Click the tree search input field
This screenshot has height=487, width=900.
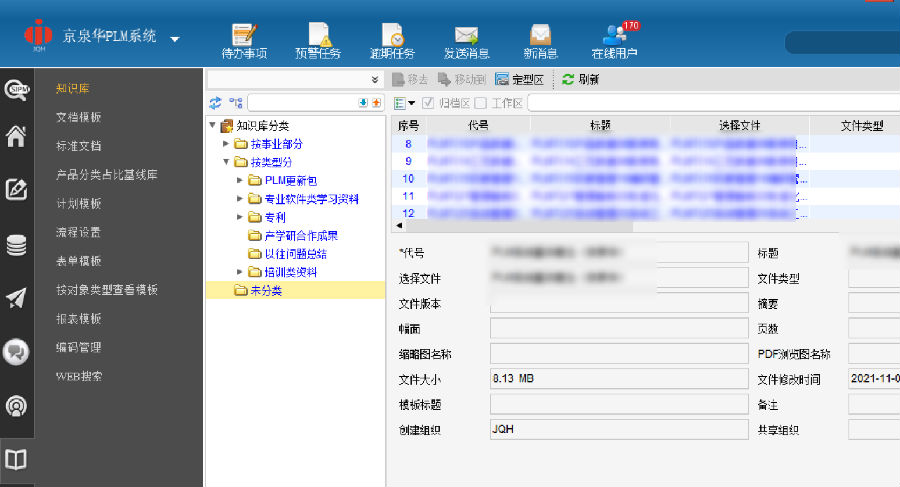303,103
